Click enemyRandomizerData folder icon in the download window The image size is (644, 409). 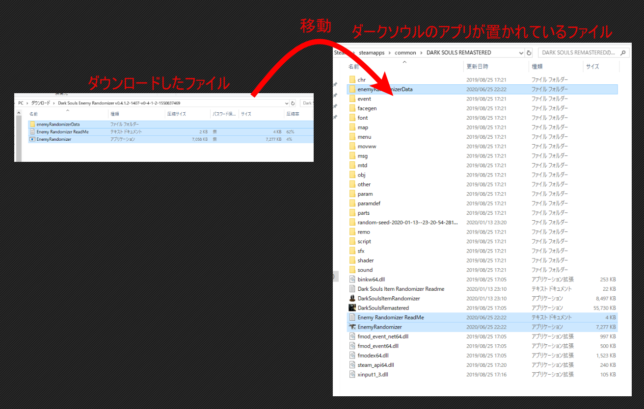(32, 124)
